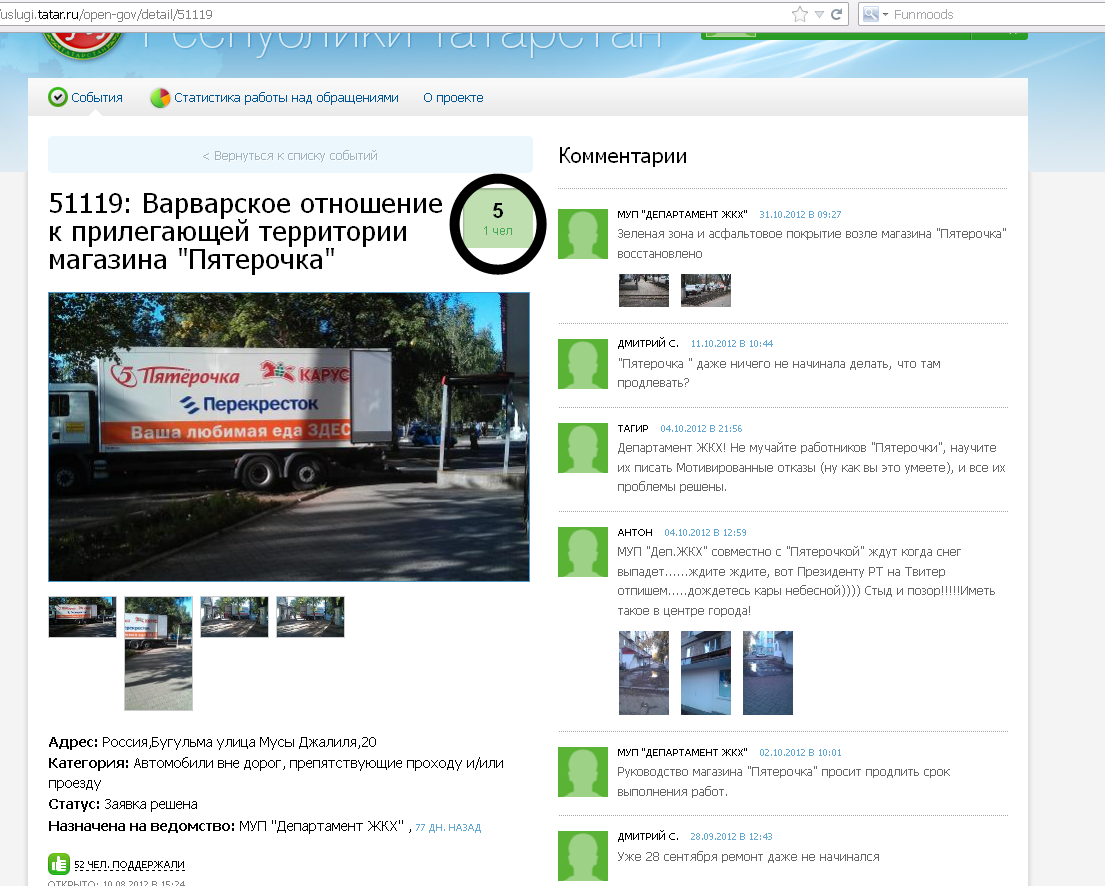Click avatar next to Антон's comment

coord(583,552)
